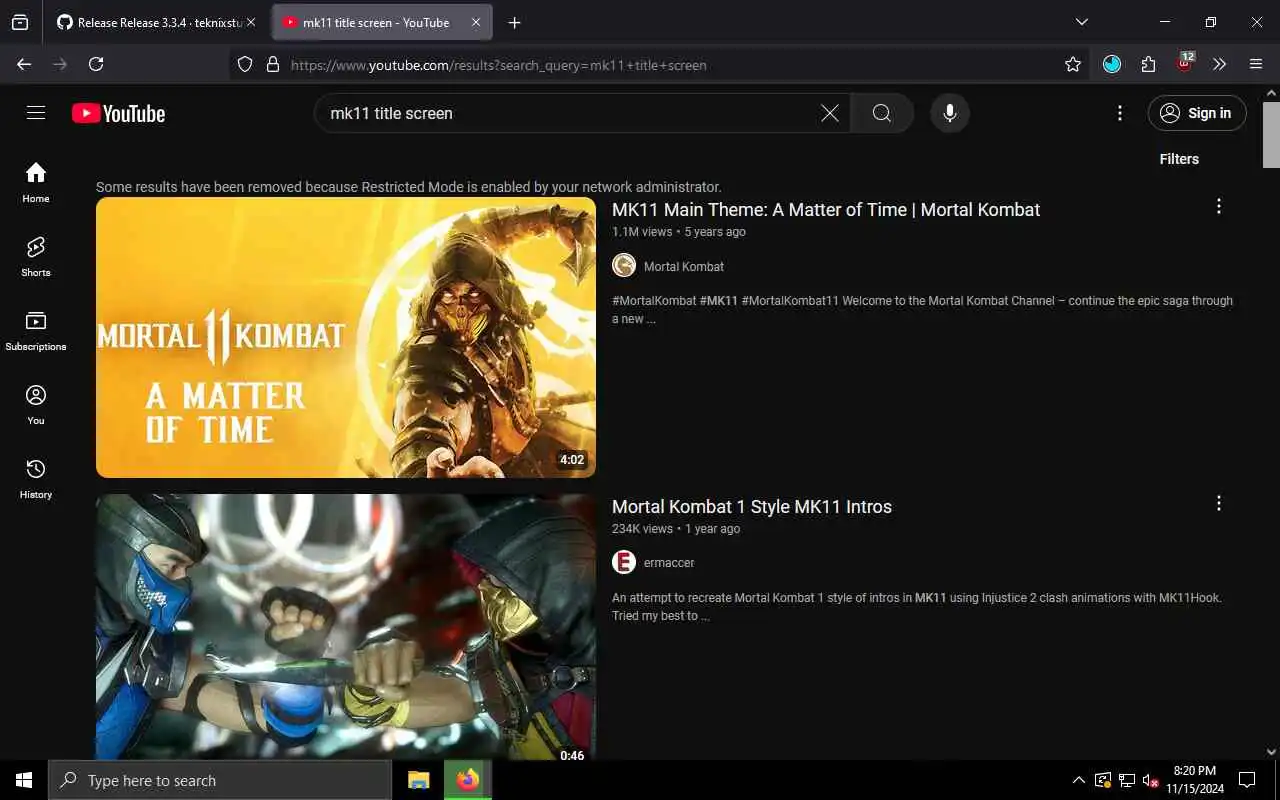Click the muted volume tray icon
The width and height of the screenshot is (1280, 800).
pyautogui.click(x=1150, y=780)
